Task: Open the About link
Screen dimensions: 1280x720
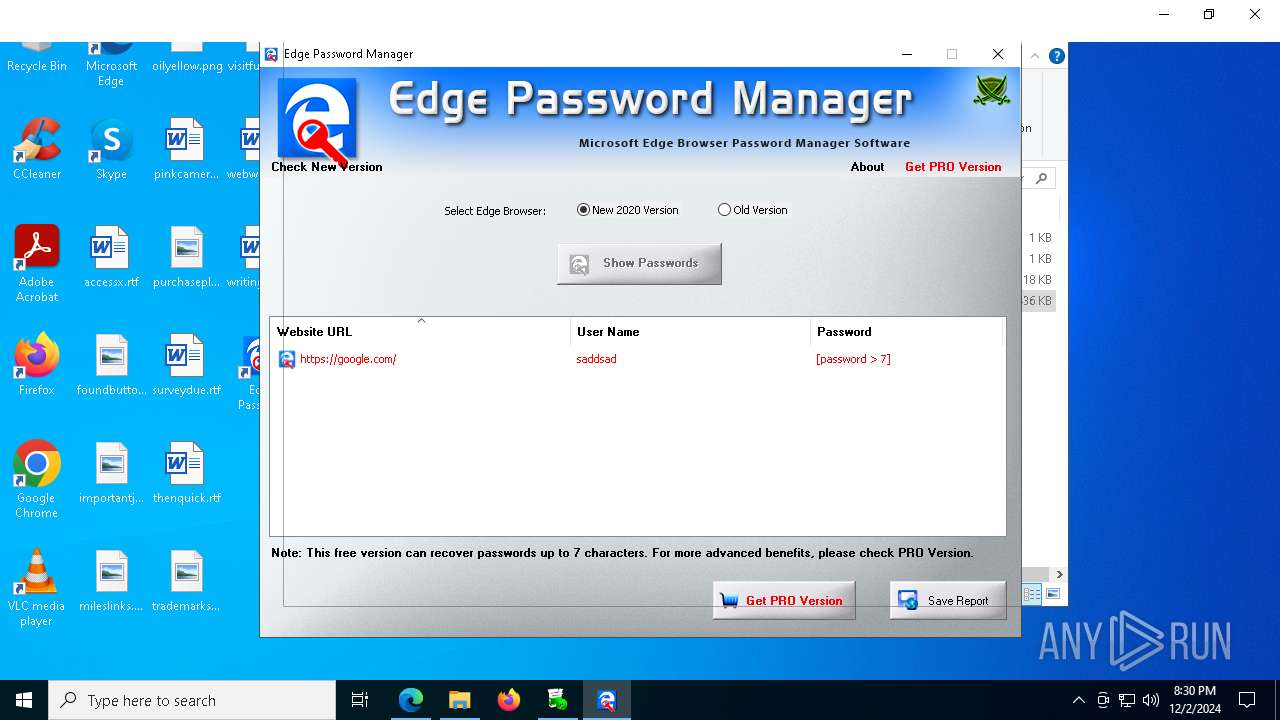Action: coord(867,167)
